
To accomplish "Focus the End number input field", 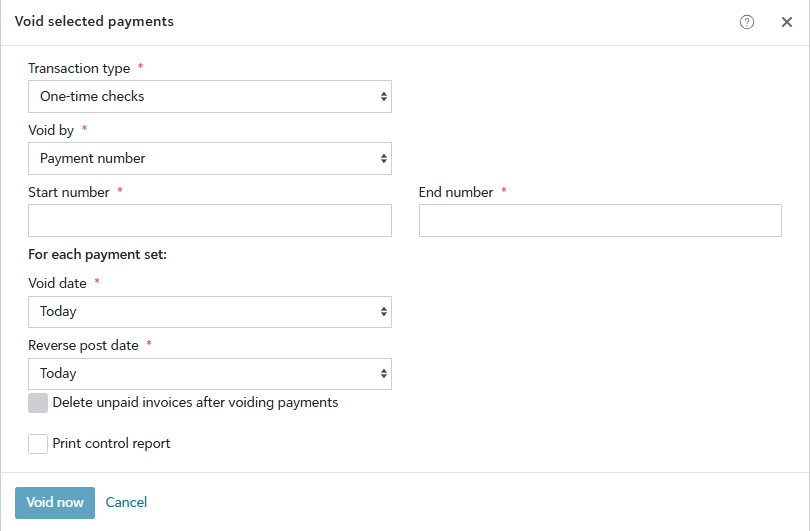I will 600,221.
